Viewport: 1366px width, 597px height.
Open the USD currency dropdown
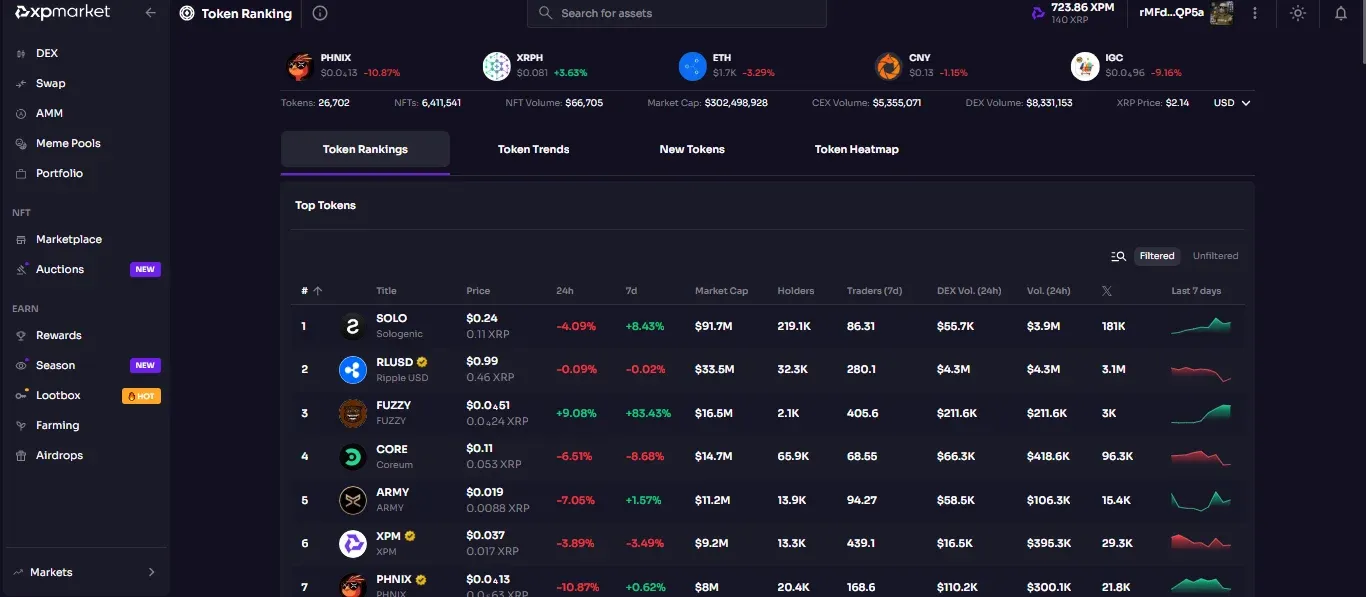[x=1232, y=103]
